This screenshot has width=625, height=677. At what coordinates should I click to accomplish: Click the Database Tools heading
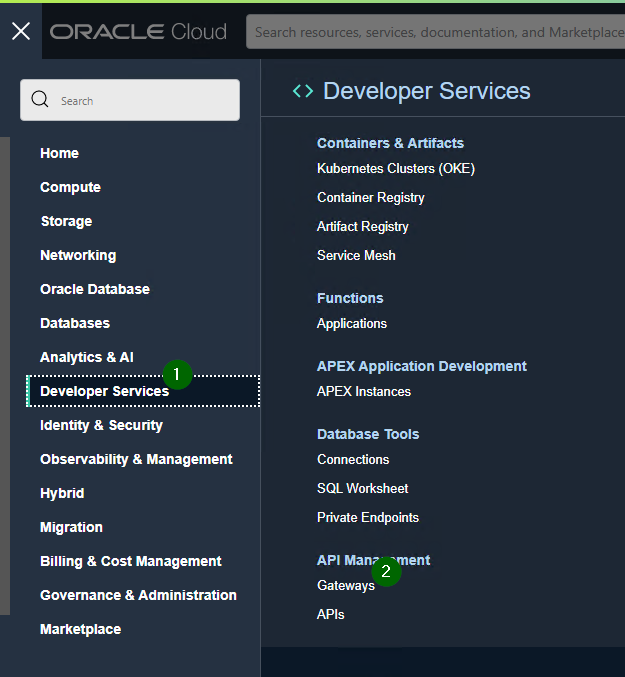point(368,434)
